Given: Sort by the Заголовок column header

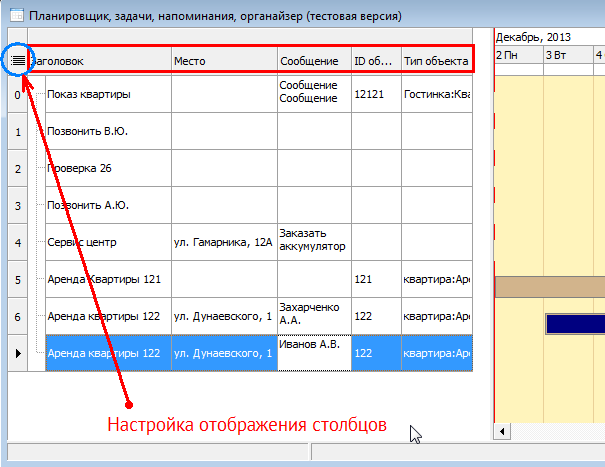Looking at the screenshot, I should click(x=100, y=61).
